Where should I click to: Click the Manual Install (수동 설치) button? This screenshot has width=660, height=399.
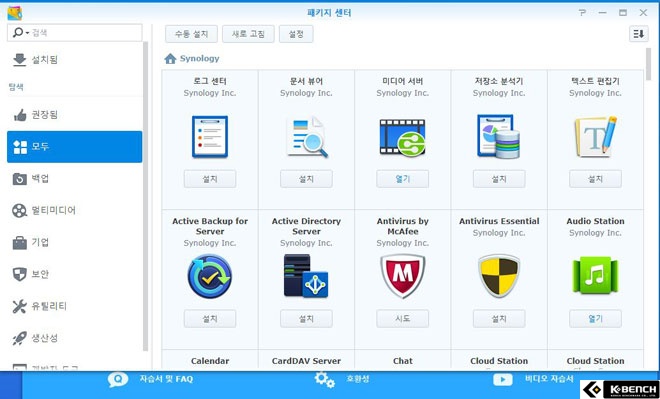191,34
